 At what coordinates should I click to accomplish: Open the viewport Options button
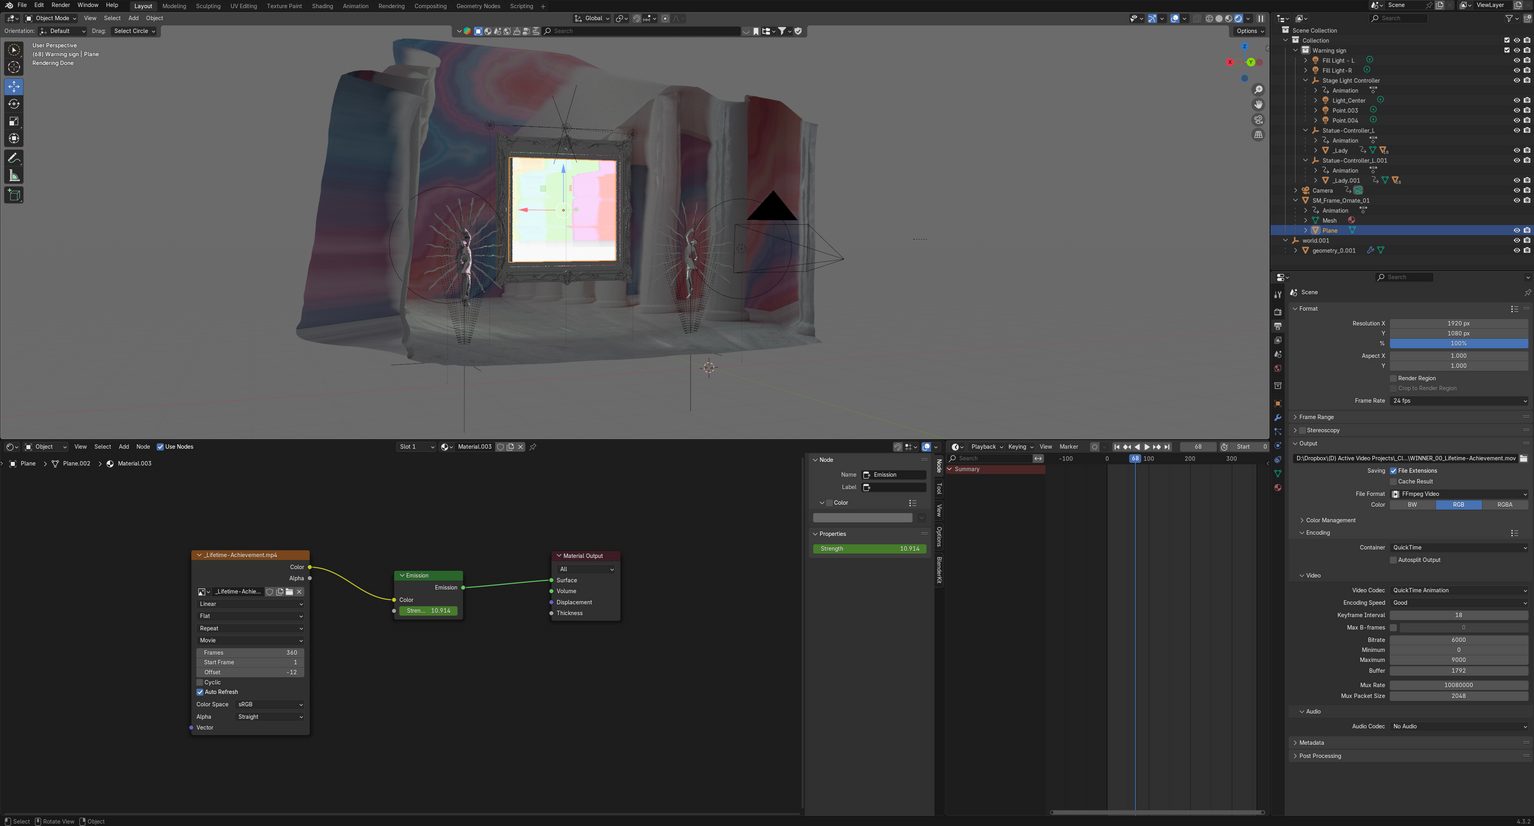pos(1249,31)
